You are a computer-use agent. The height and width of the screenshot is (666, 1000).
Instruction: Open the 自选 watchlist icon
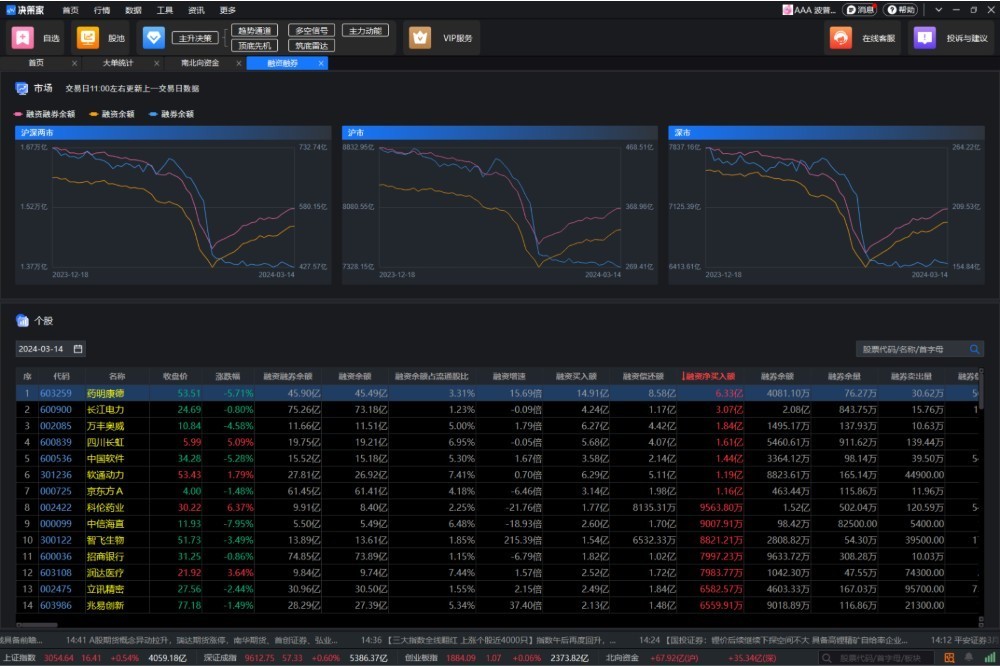[23, 38]
